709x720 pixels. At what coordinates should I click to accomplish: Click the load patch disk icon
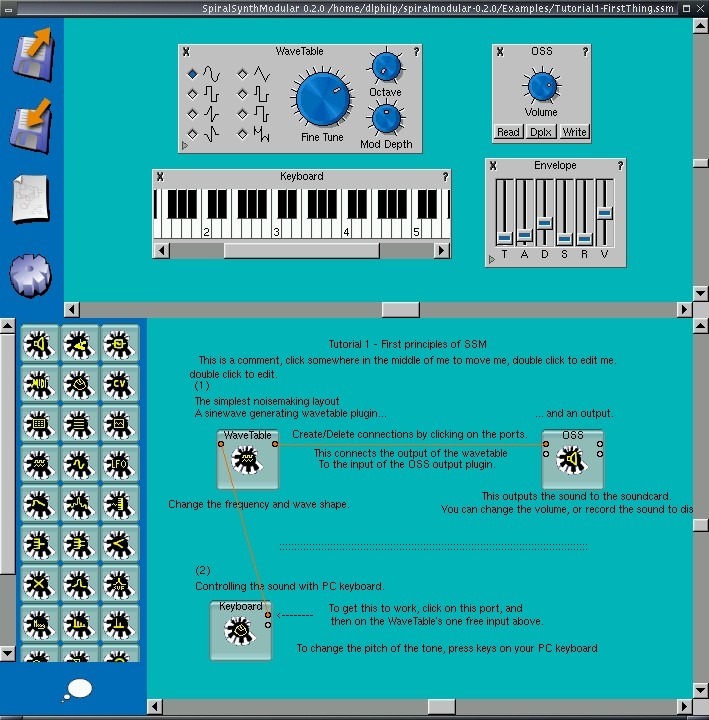coord(33,53)
